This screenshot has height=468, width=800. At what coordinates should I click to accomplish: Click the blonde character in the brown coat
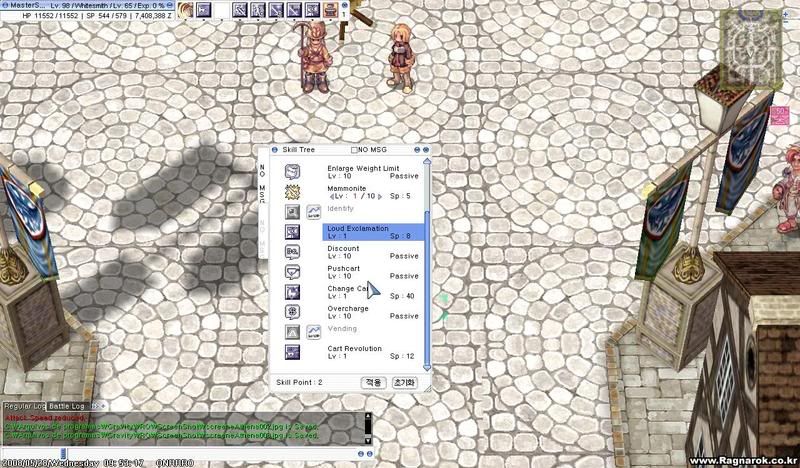click(402, 59)
